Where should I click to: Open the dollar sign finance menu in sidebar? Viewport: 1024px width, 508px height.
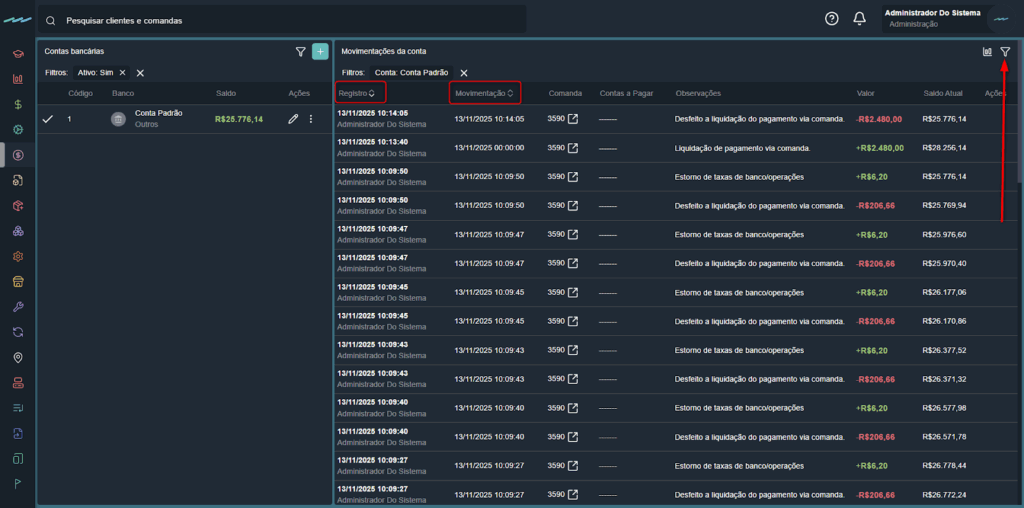click(18, 103)
